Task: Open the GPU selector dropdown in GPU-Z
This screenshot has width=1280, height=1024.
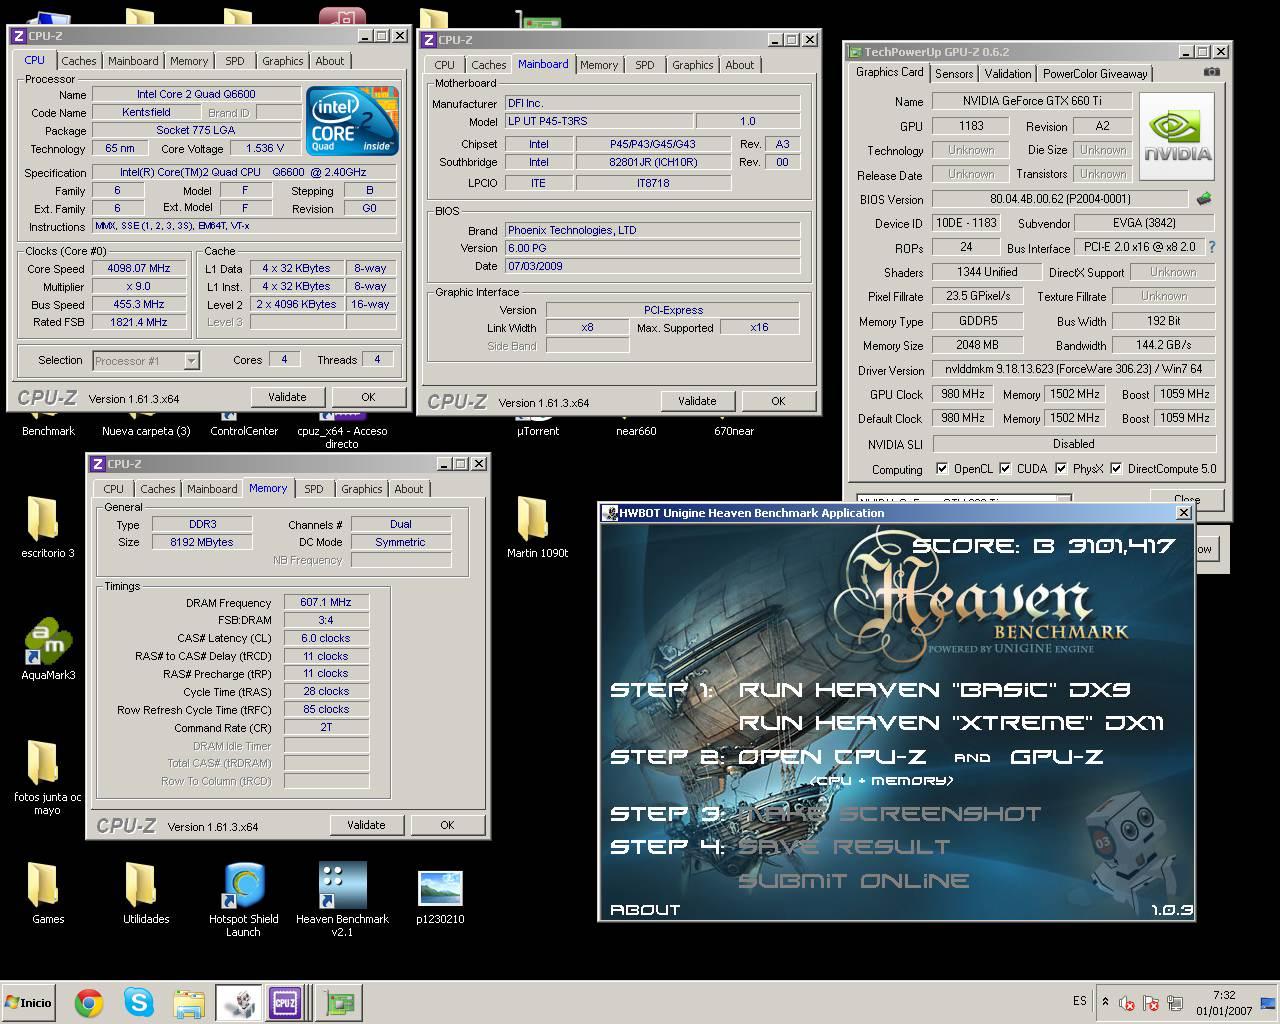Action: click(964, 497)
